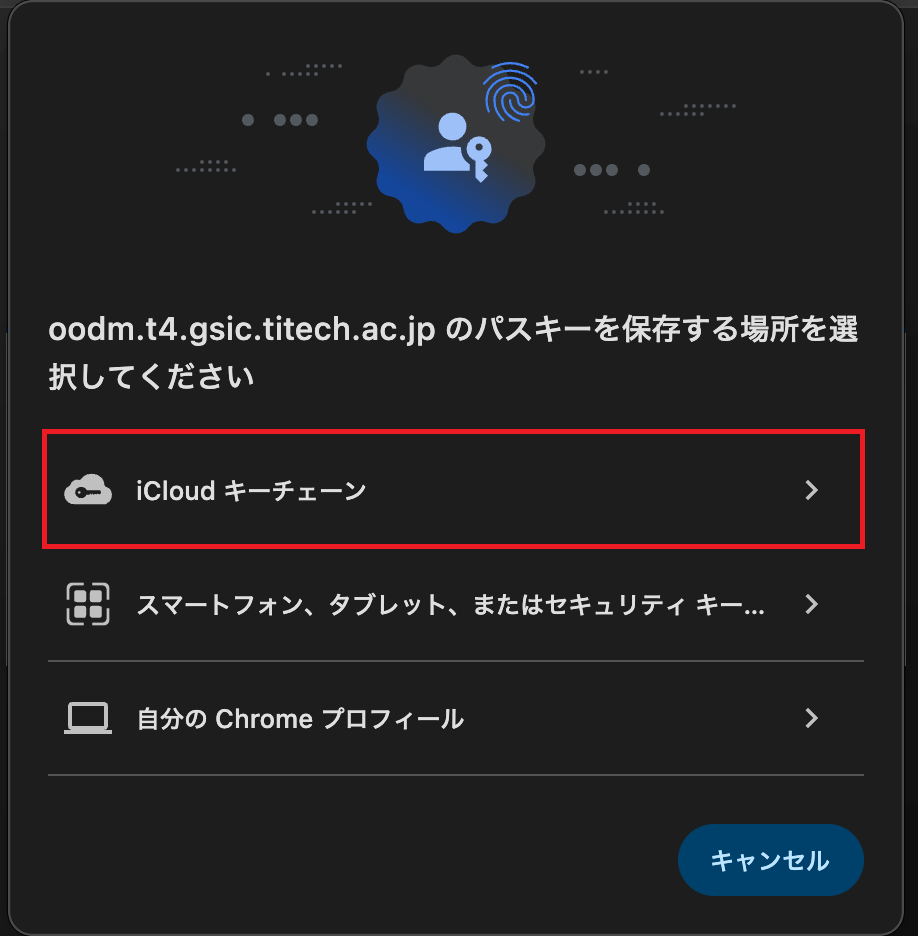
Task: Click the laptop icon for Chrome profile
Action: point(88,718)
